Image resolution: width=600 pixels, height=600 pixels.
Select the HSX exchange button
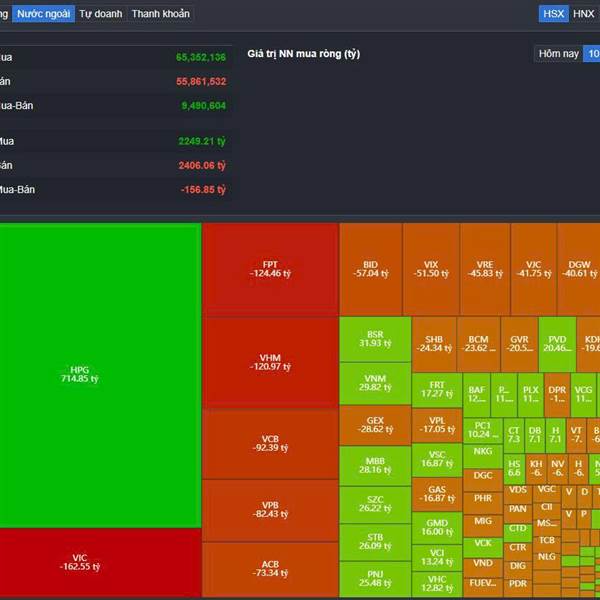pyautogui.click(x=553, y=14)
